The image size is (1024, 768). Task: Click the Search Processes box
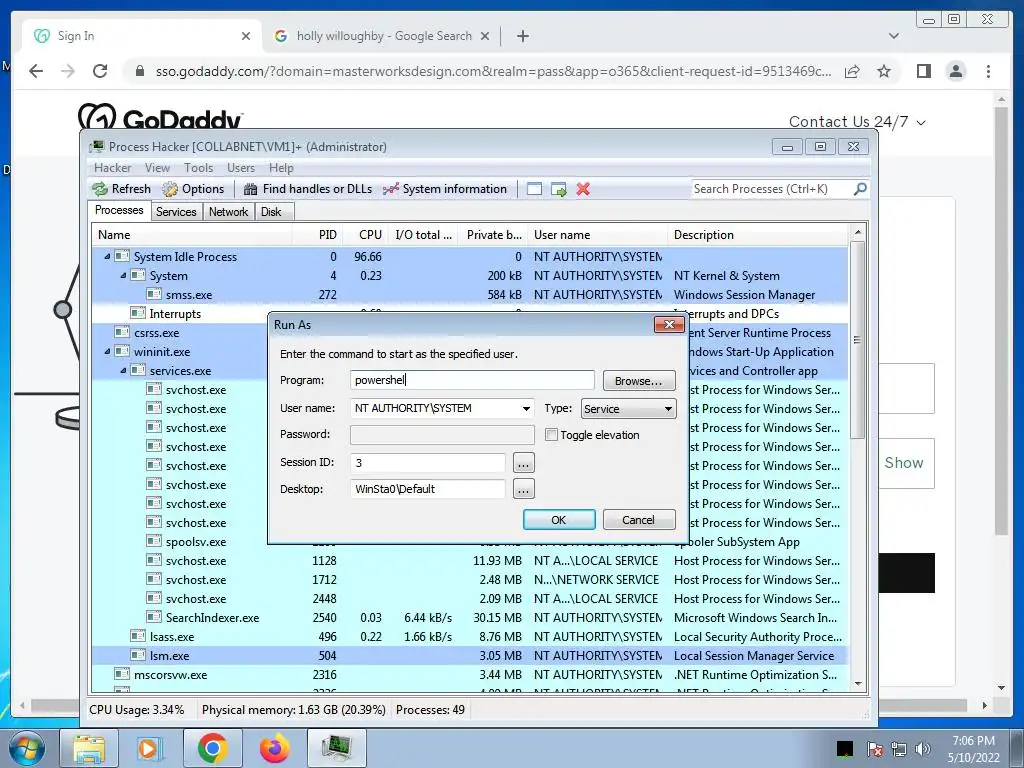tap(771, 189)
